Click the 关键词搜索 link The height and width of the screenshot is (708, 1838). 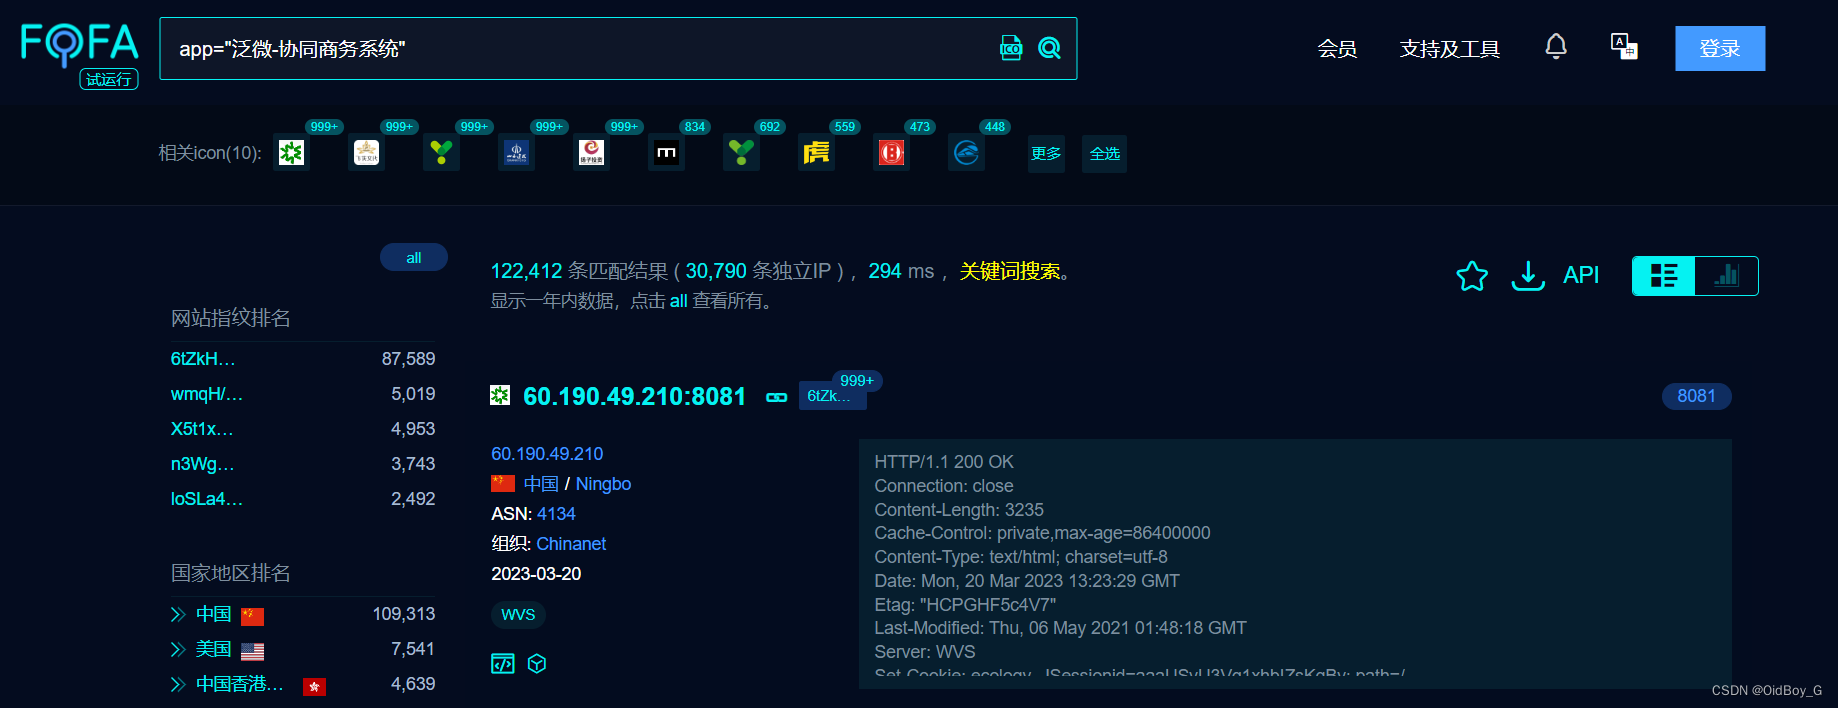pos(1010,271)
